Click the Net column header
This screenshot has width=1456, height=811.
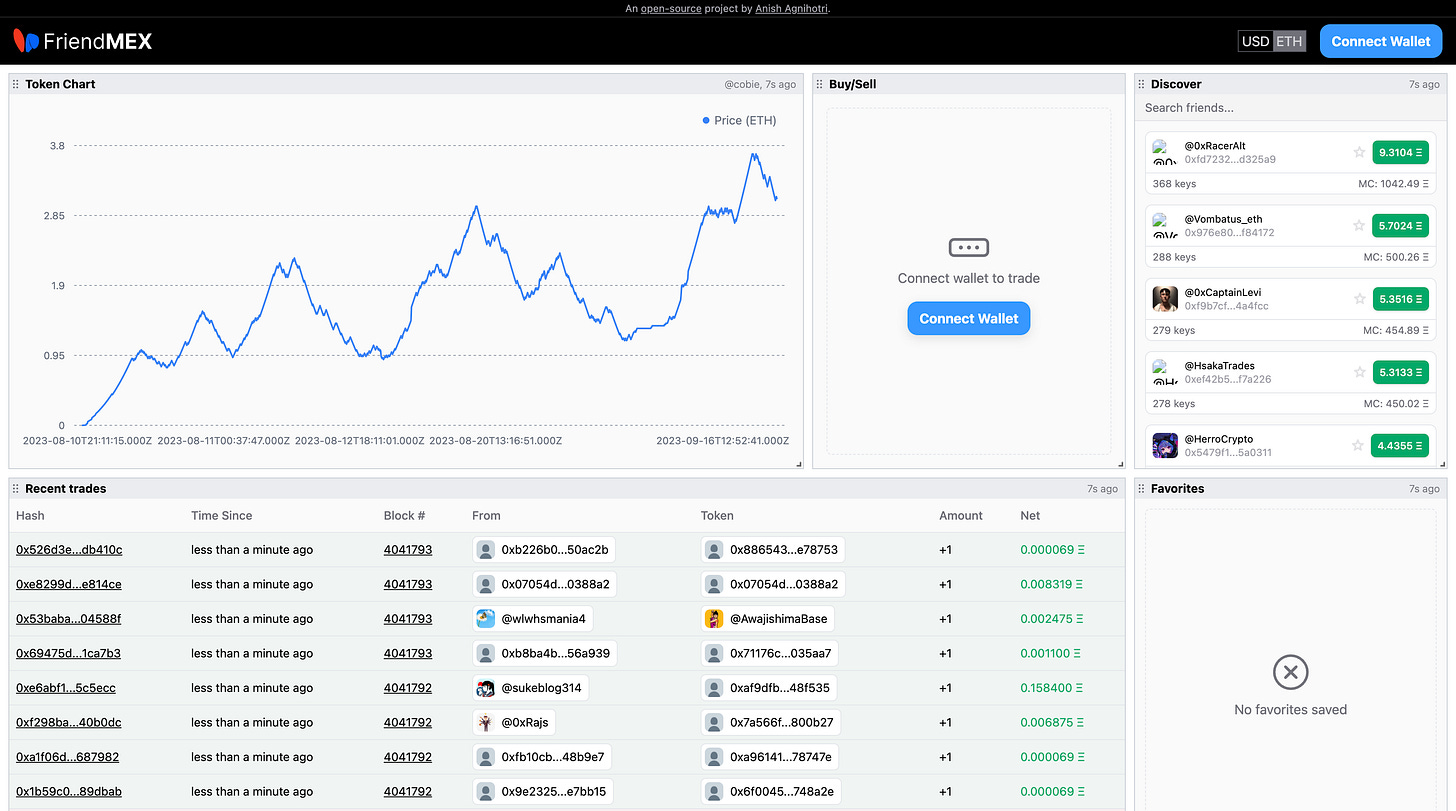pos(1030,516)
